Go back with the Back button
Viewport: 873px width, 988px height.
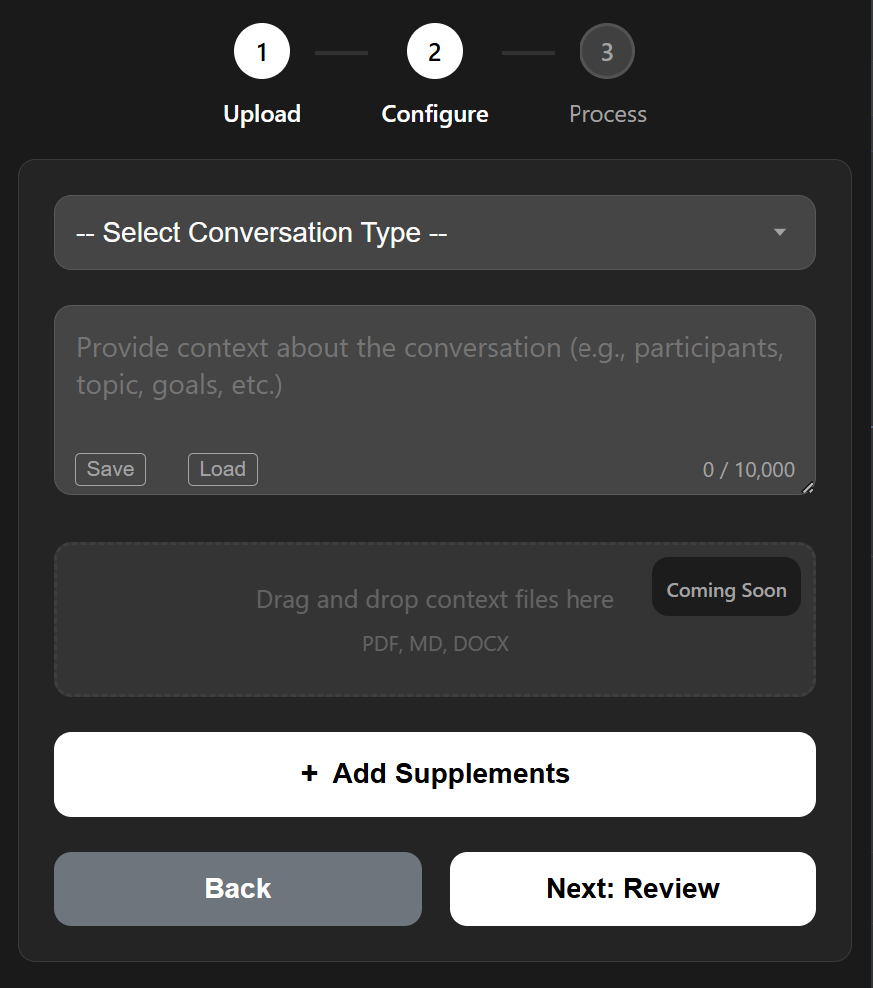(238, 889)
